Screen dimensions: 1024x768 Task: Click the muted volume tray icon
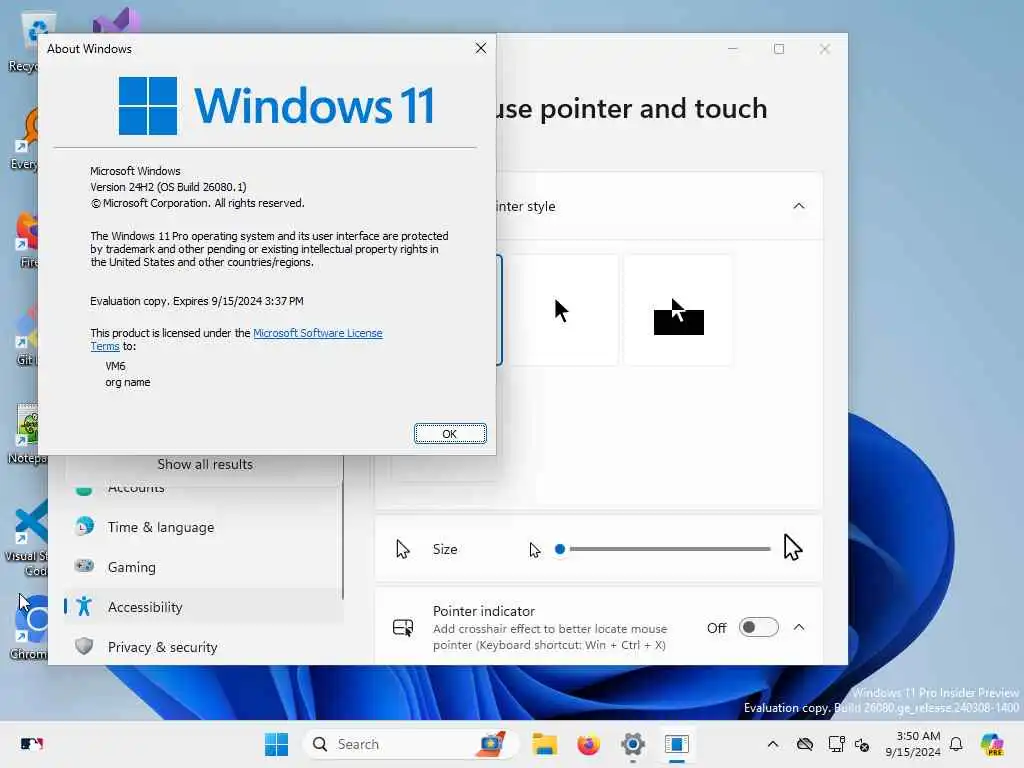pos(862,744)
